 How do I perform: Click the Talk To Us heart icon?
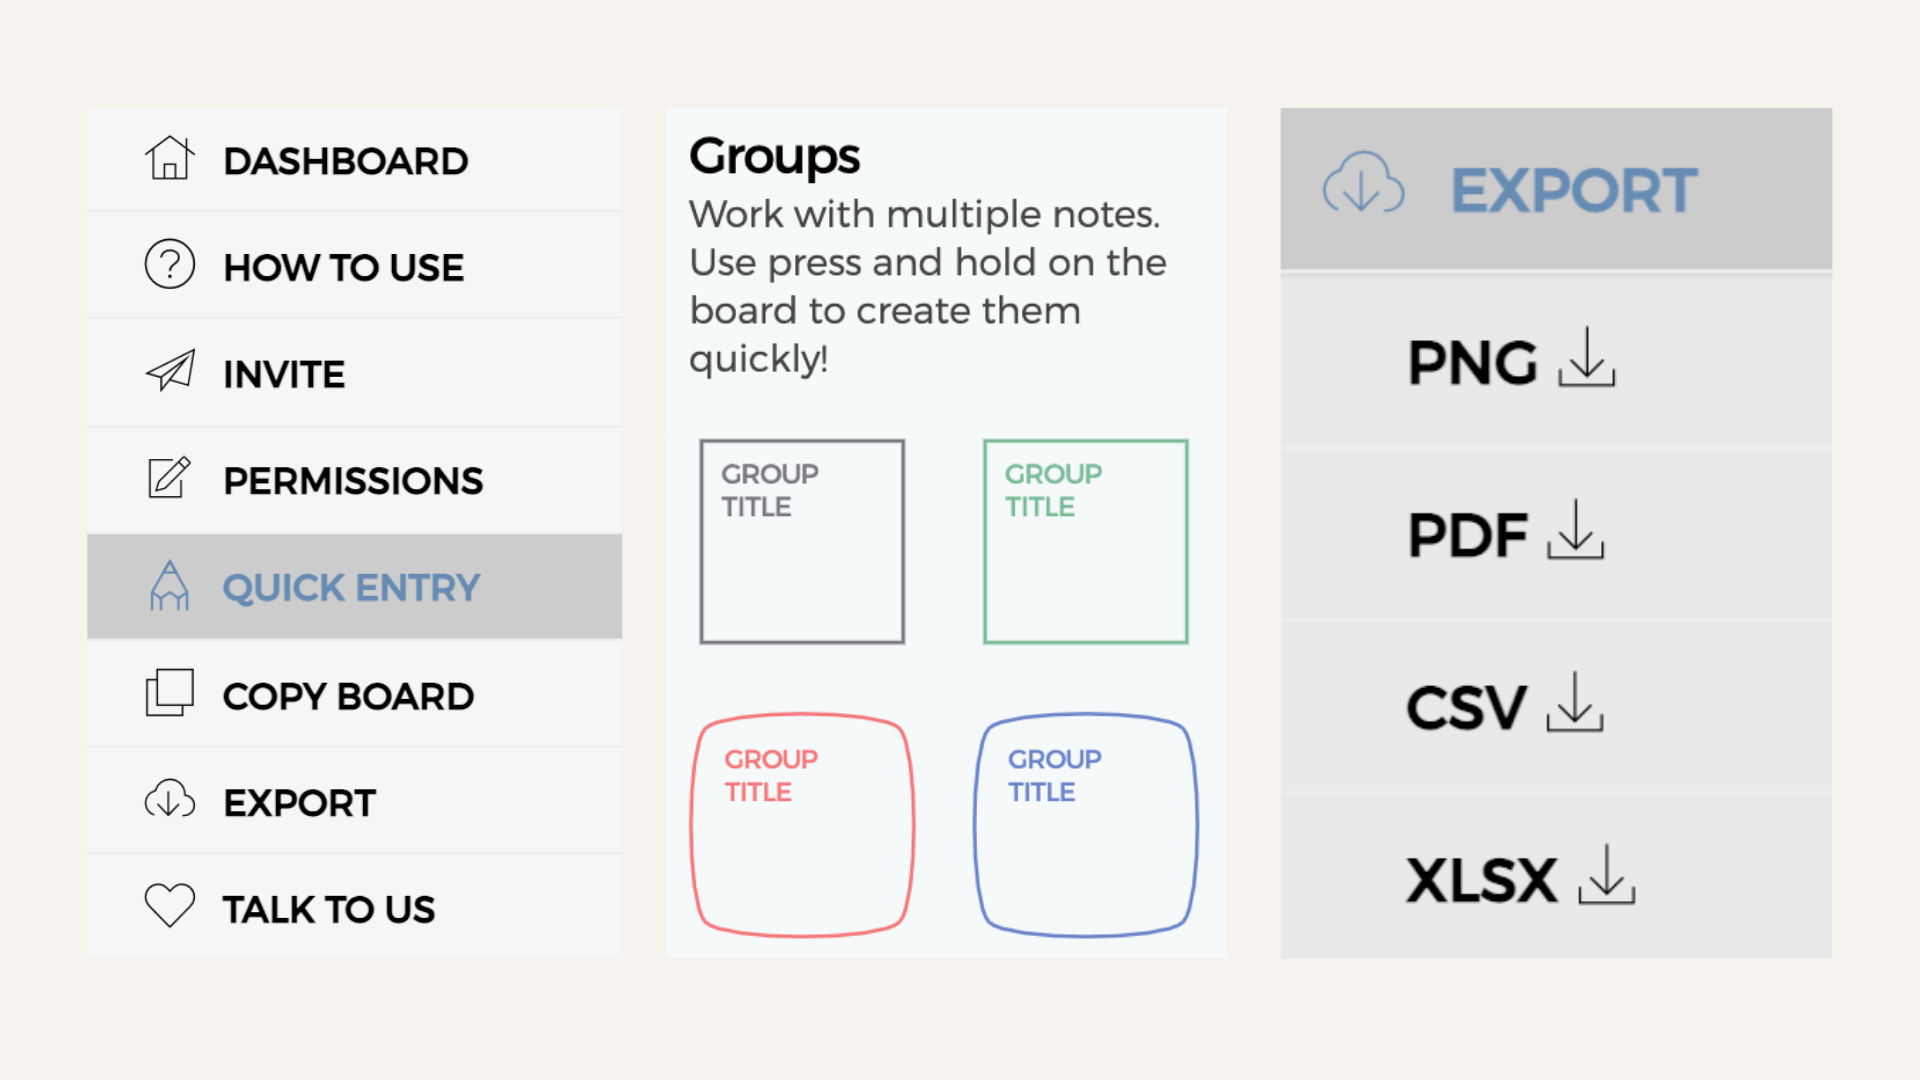click(x=169, y=907)
